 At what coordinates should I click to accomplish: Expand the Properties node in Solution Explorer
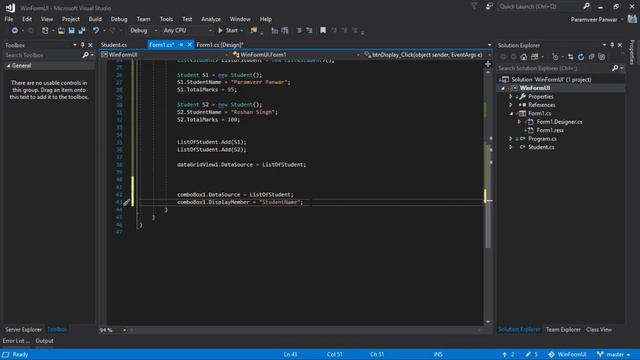511,97
